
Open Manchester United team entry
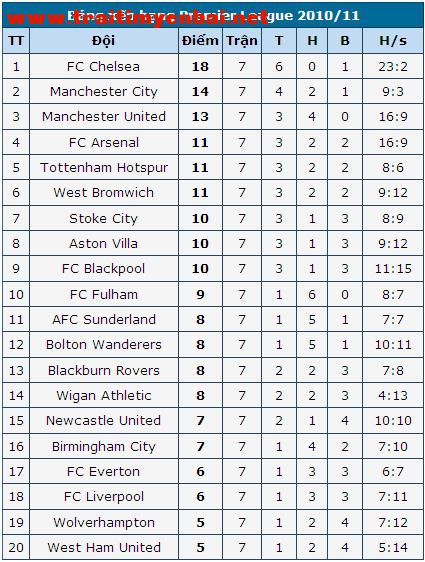104,117
